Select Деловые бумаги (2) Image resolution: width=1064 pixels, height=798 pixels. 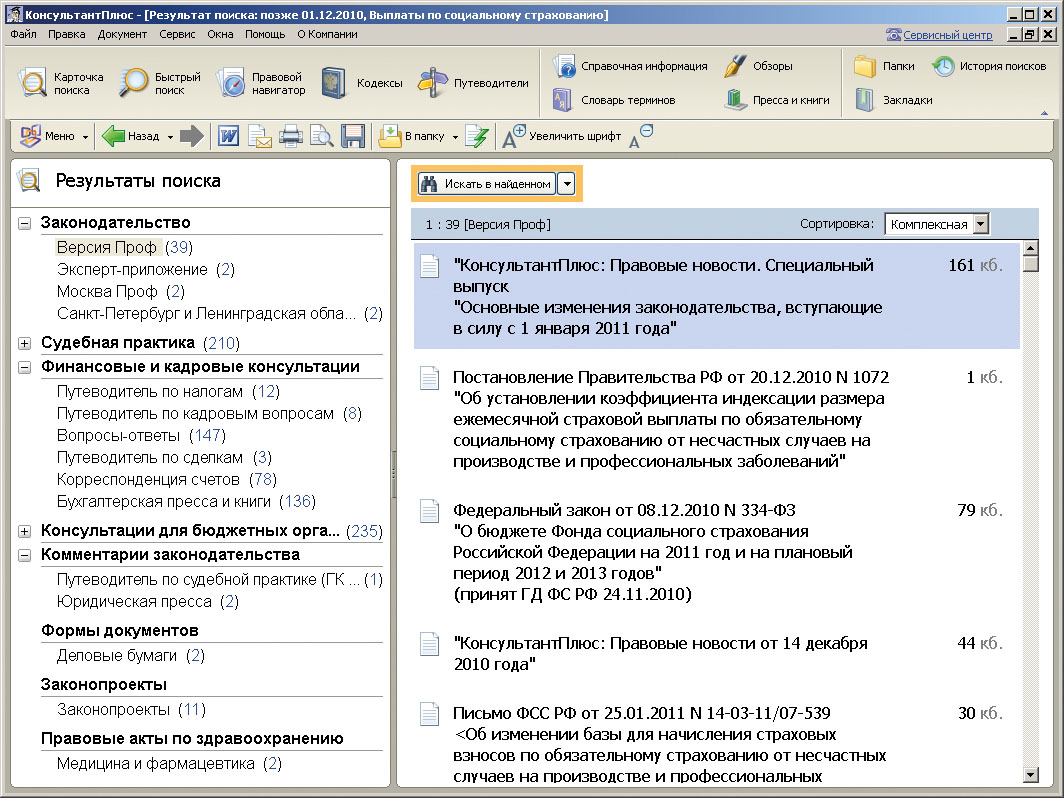(130, 656)
